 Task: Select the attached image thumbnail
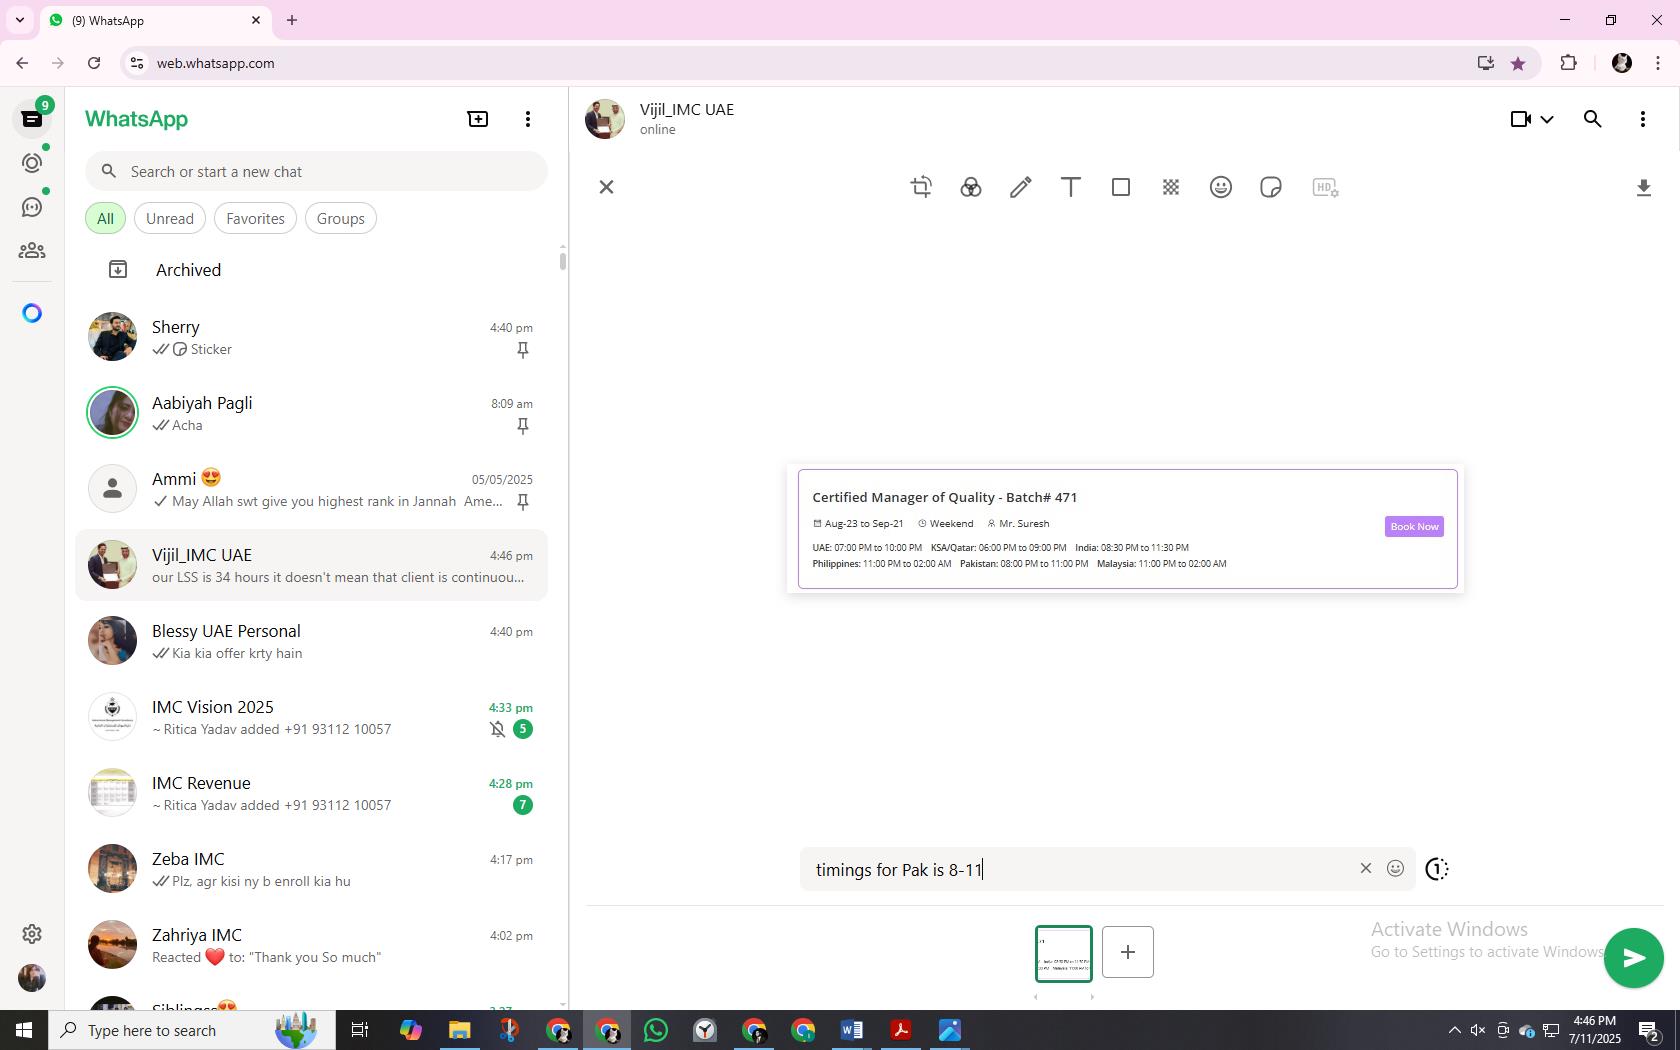[x=1063, y=953]
